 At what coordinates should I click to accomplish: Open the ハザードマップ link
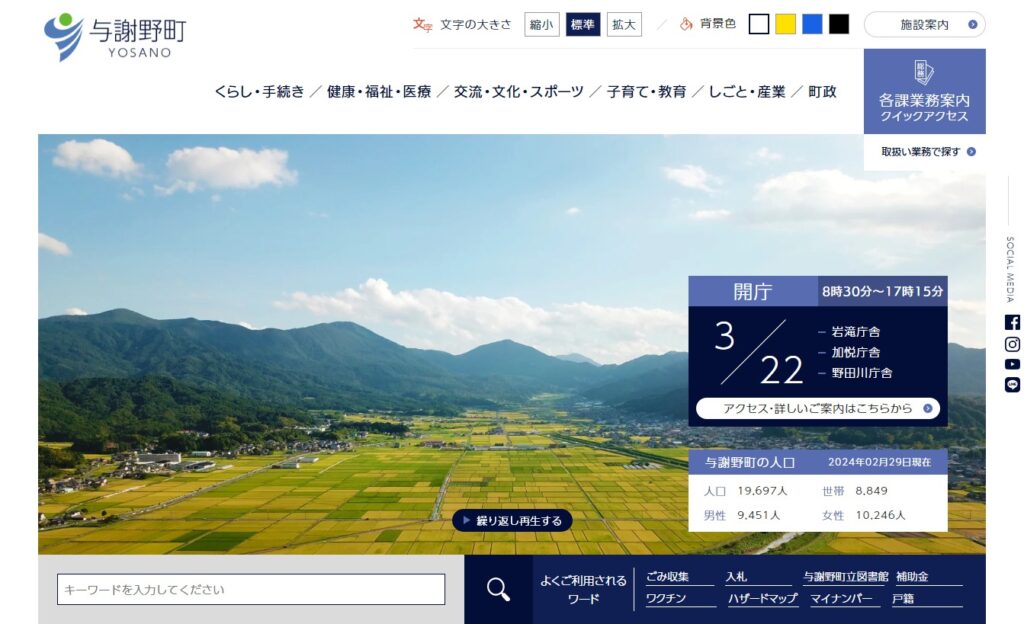click(762, 599)
